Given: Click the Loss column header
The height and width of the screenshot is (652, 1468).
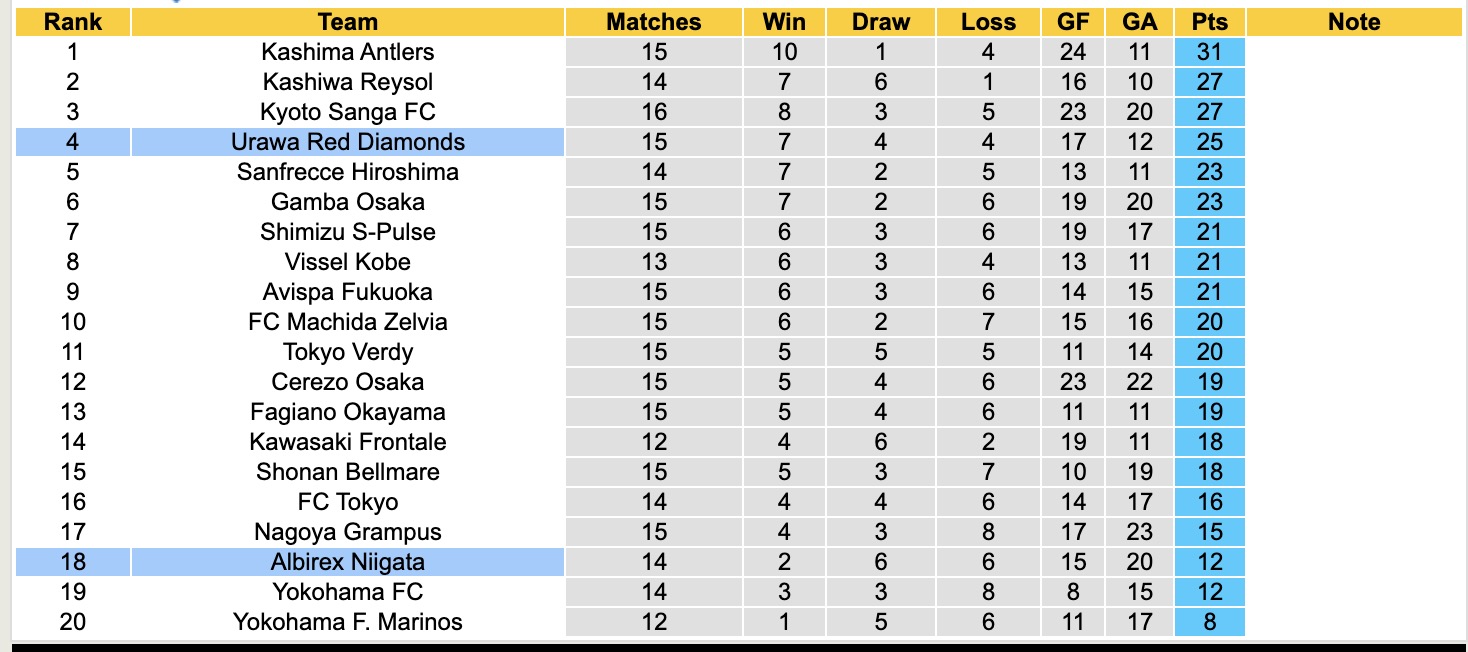Looking at the screenshot, I should (x=988, y=22).
